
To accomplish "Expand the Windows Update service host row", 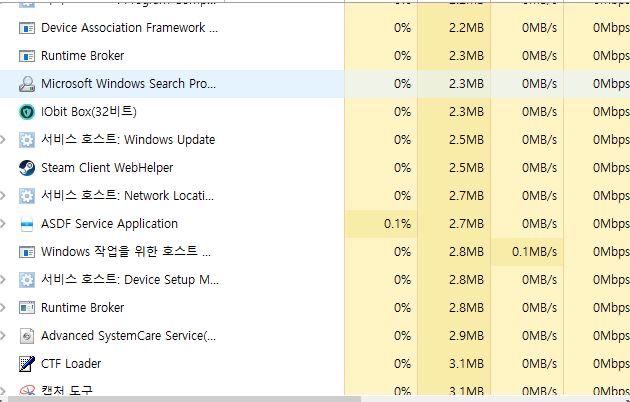I will pyautogui.click(x=5, y=140).
